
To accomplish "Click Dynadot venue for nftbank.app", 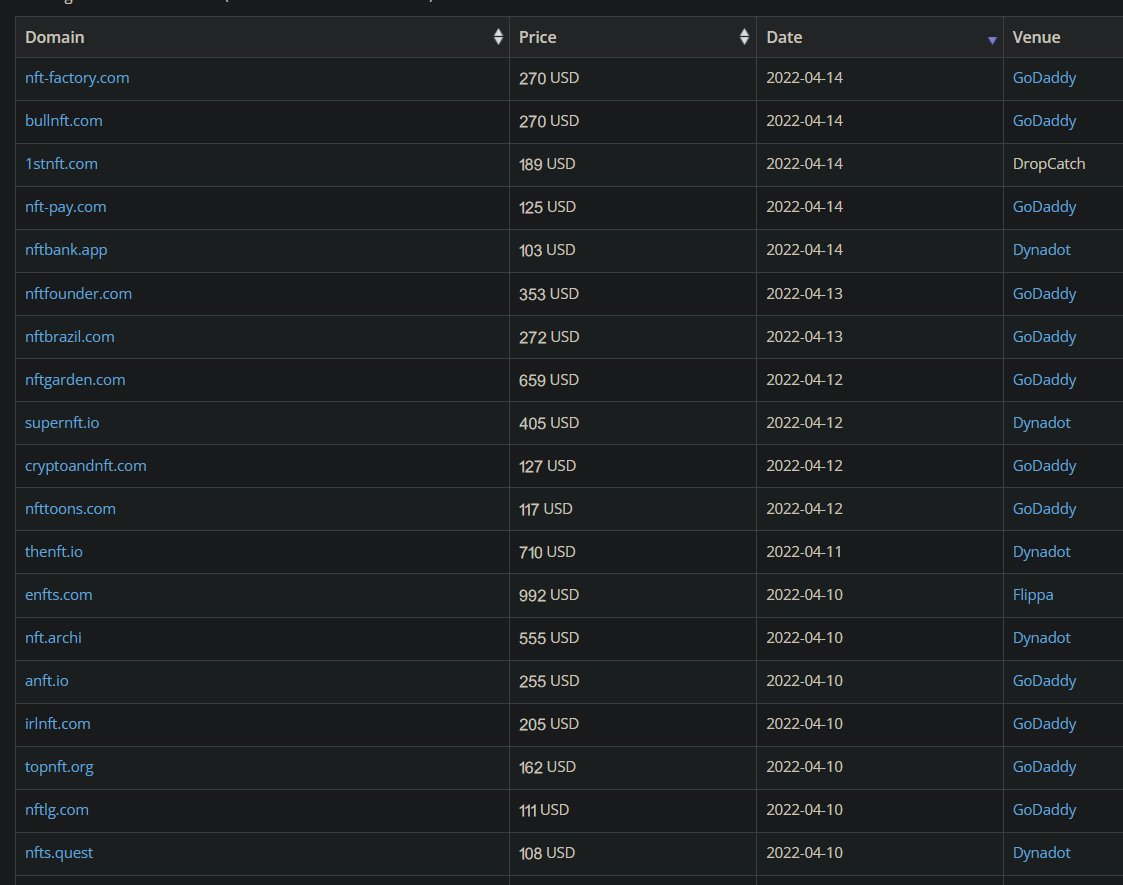I will (1041, 250).
